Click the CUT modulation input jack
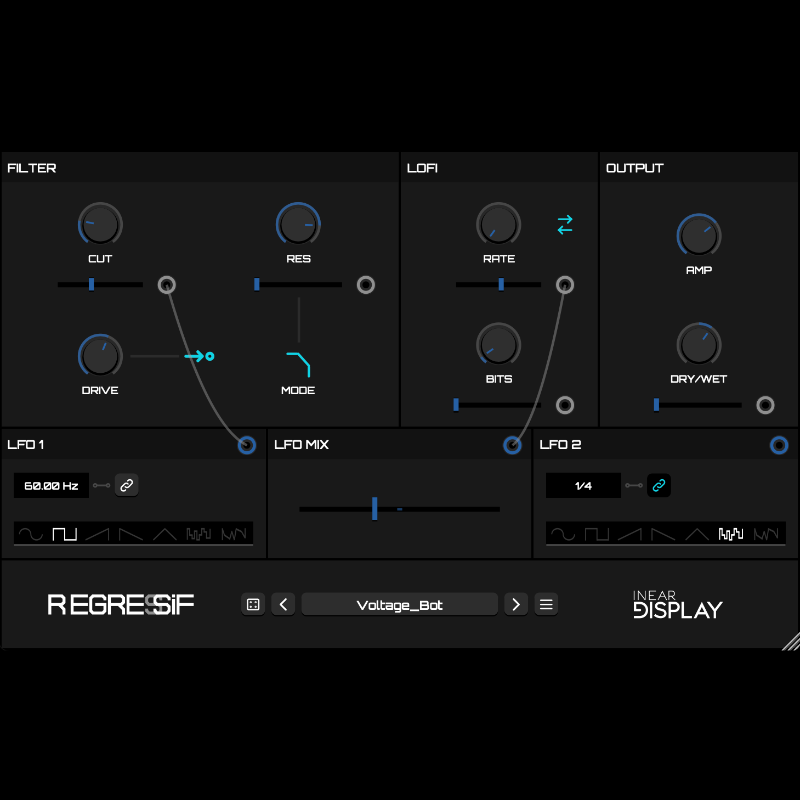This screenshot has height=800, width=800. pyautogui.click(x=167, y=285)
